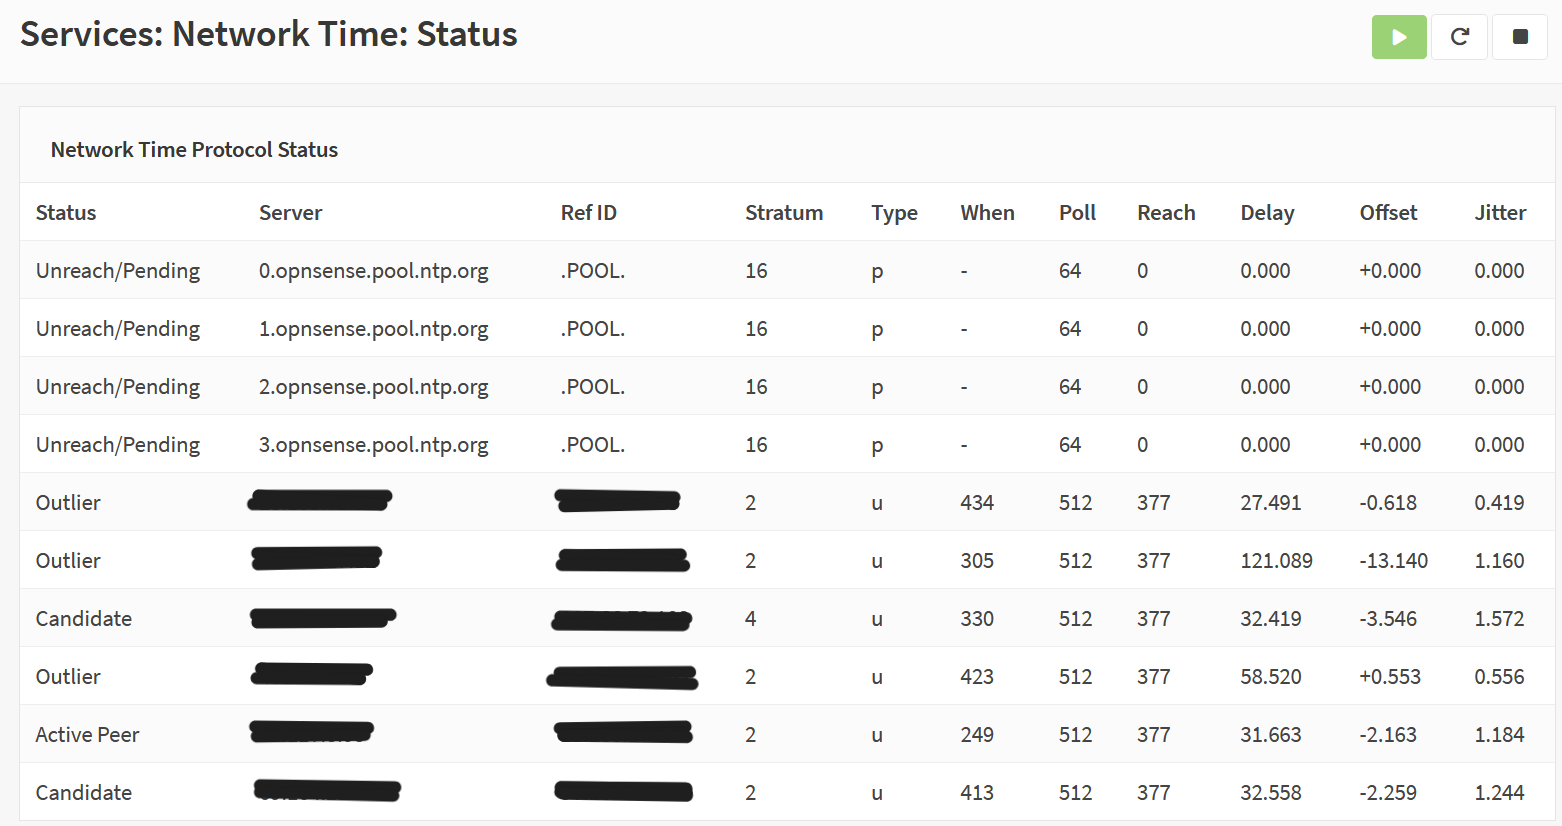Click the Ref ID column header

pos(588,213)
